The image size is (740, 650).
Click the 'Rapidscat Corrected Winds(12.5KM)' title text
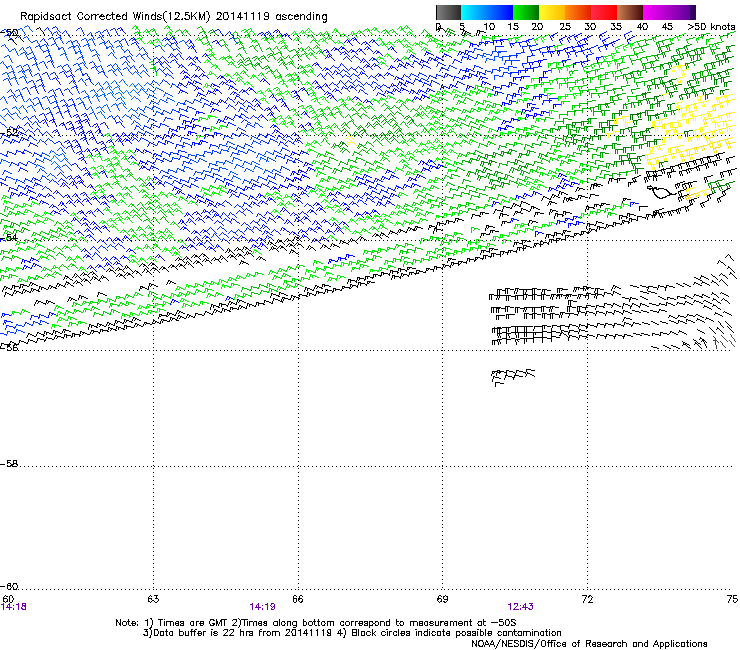[115, 17]
